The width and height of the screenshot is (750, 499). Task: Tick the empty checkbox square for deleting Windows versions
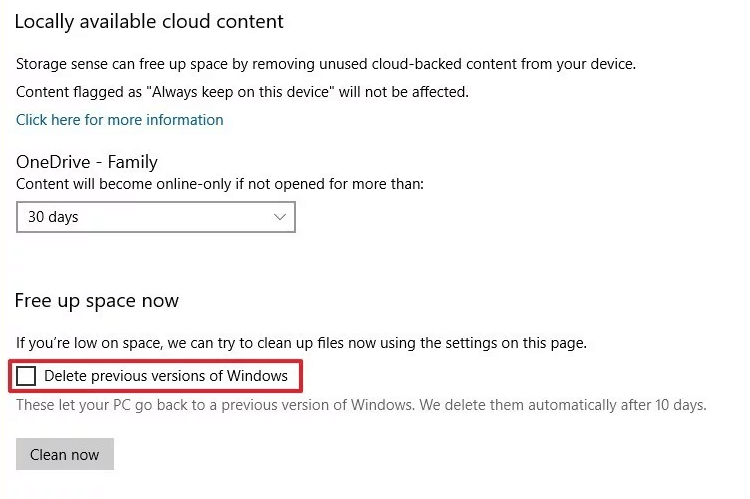(x=26, y=376)
